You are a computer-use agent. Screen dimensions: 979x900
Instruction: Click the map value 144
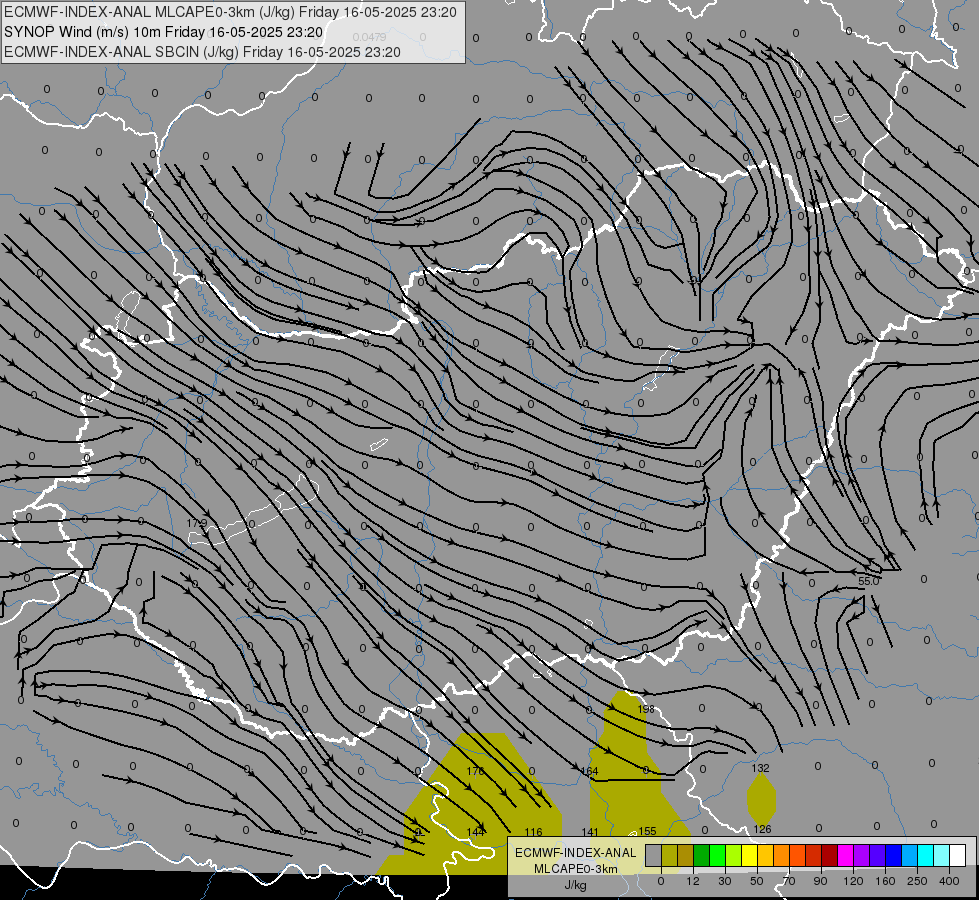click(x=476, y=832)
